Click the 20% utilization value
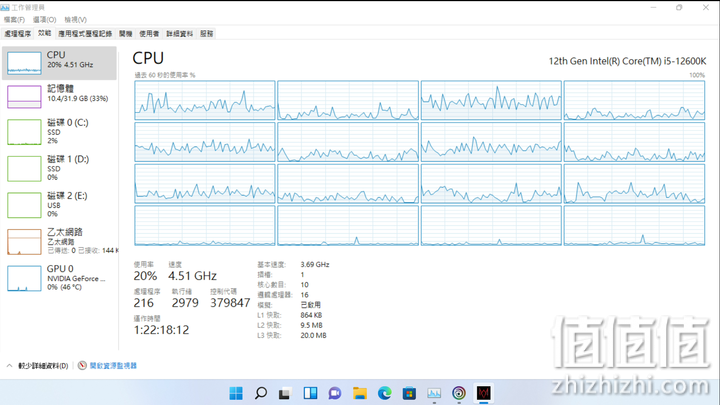Screen dimensions: 720x405 145,276
